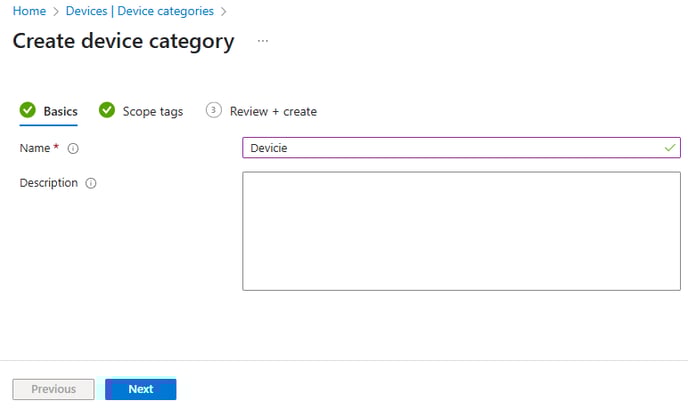Focus the Name input containing Devicie
Screen dimensions: 688x409
461,148
